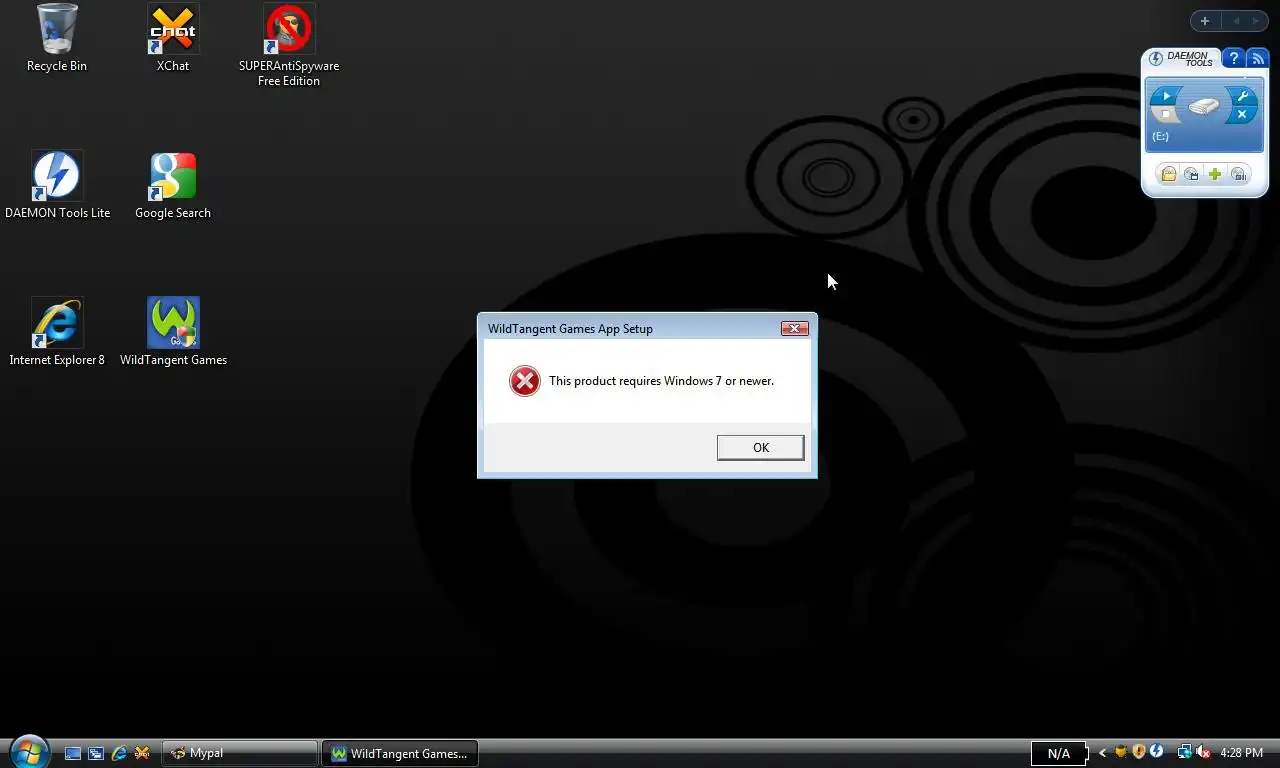Image resolution: width=1280 pixels, height=768 pixels.
Task: Launch XChat from Quick Launch
Action: point(142,753)
